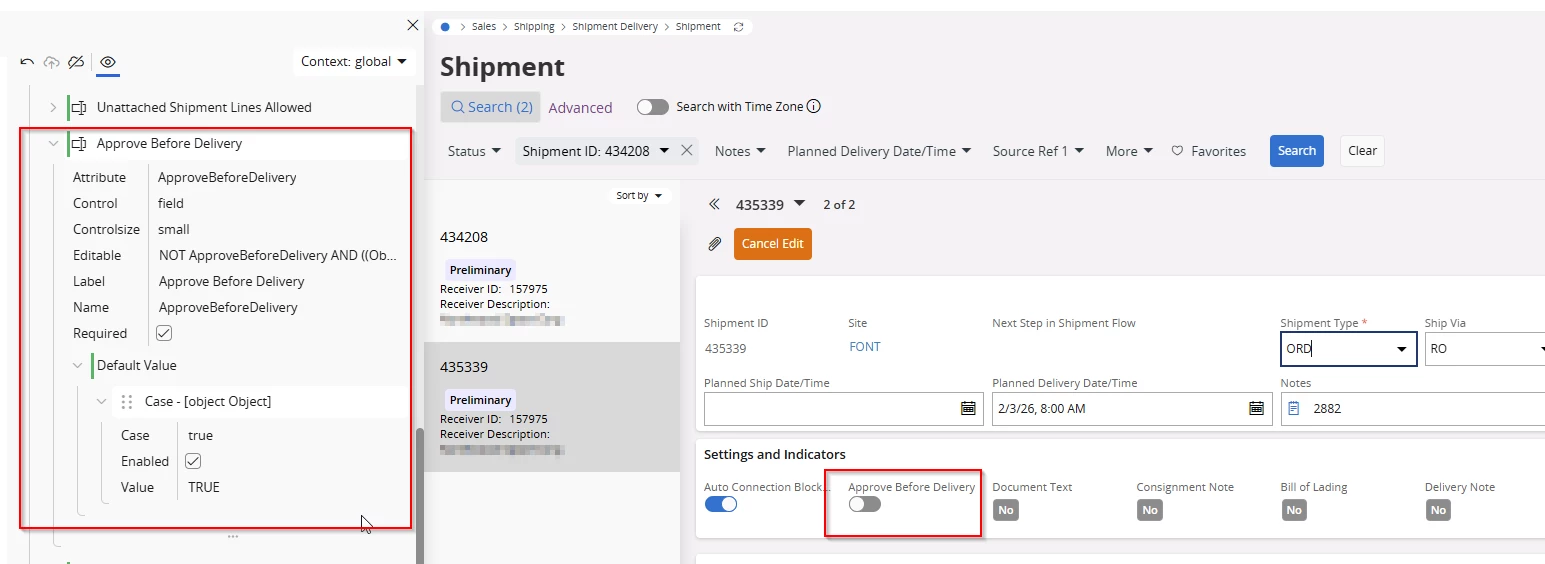1545x564 pixels.
Task: Uncheck the Required checkbox
Action: point(165,333)
